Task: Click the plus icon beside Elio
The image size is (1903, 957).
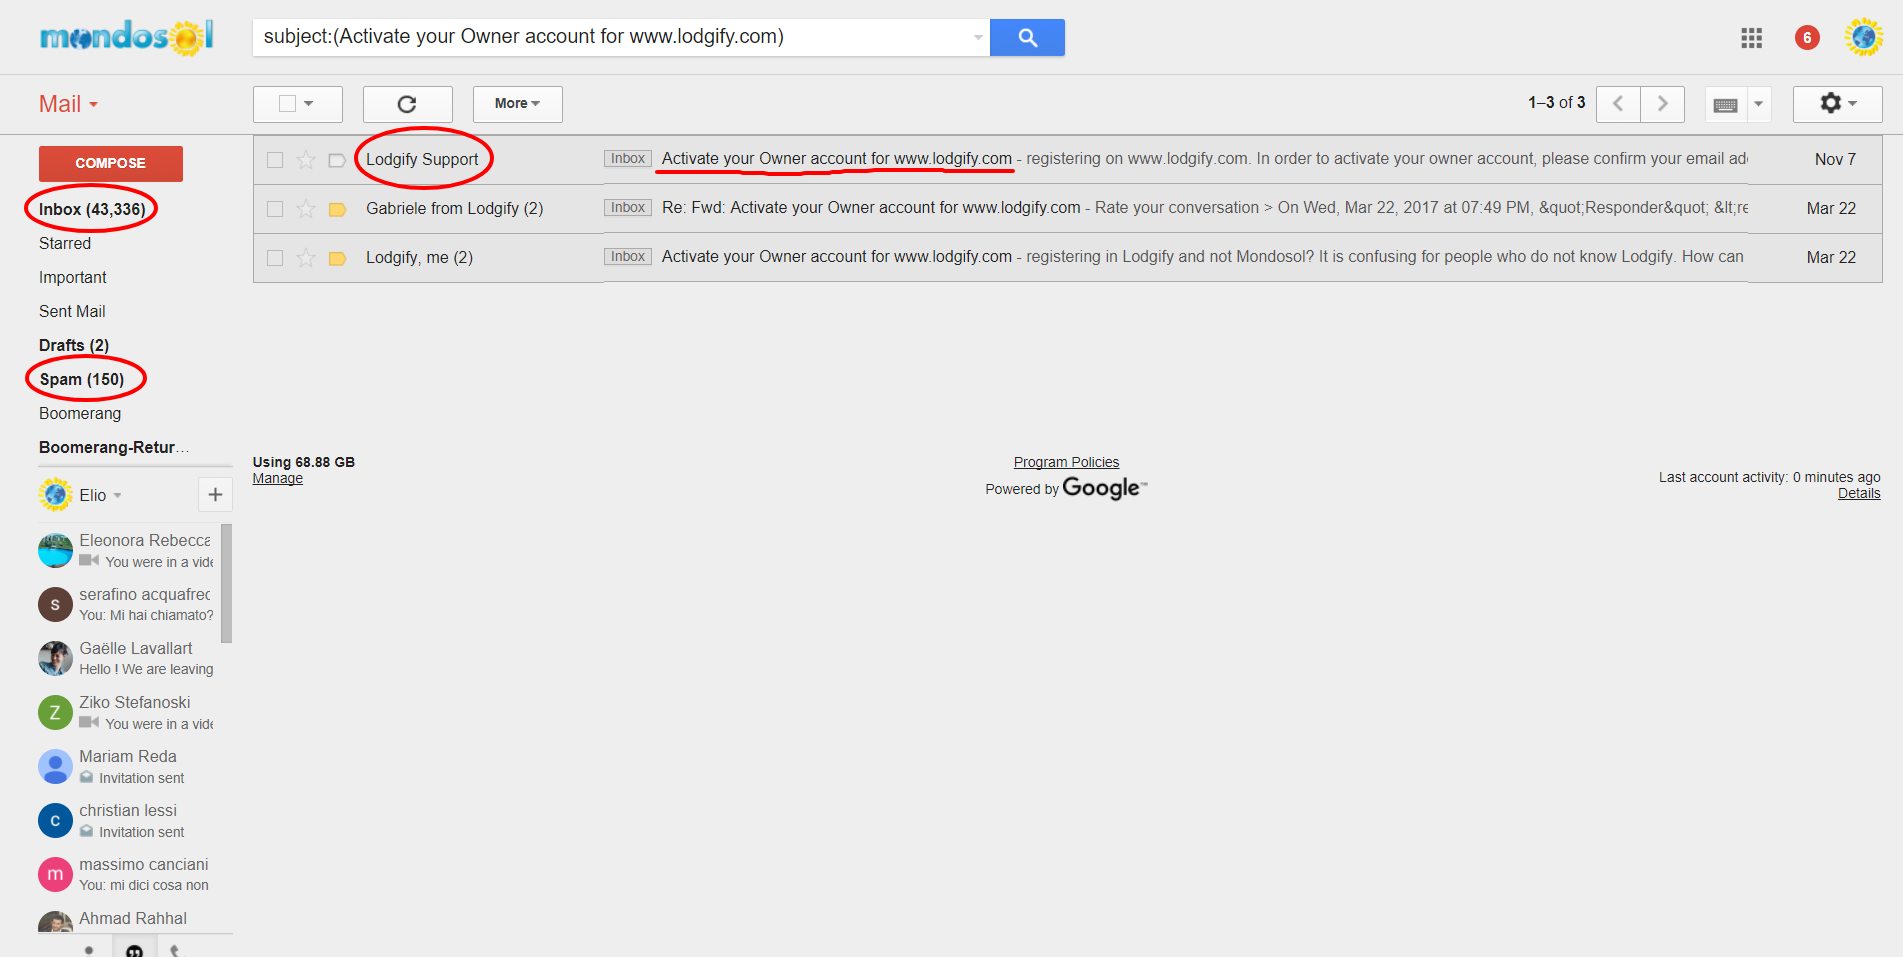Action: (215, 495)
